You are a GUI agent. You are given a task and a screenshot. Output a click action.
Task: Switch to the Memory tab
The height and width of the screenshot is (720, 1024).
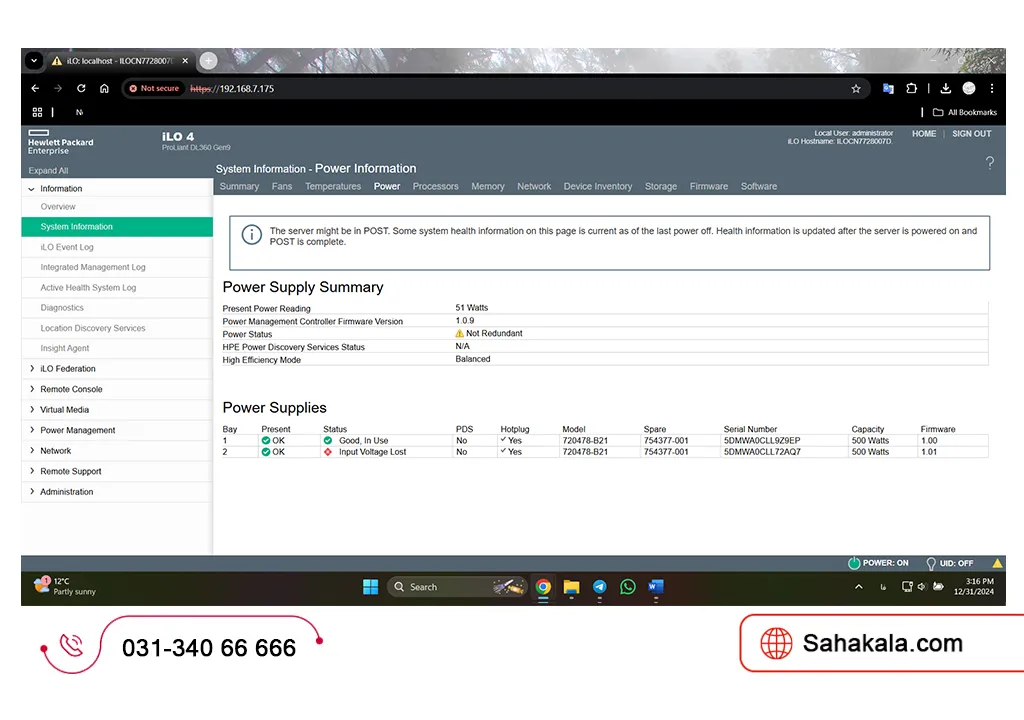tap(488, 186)
